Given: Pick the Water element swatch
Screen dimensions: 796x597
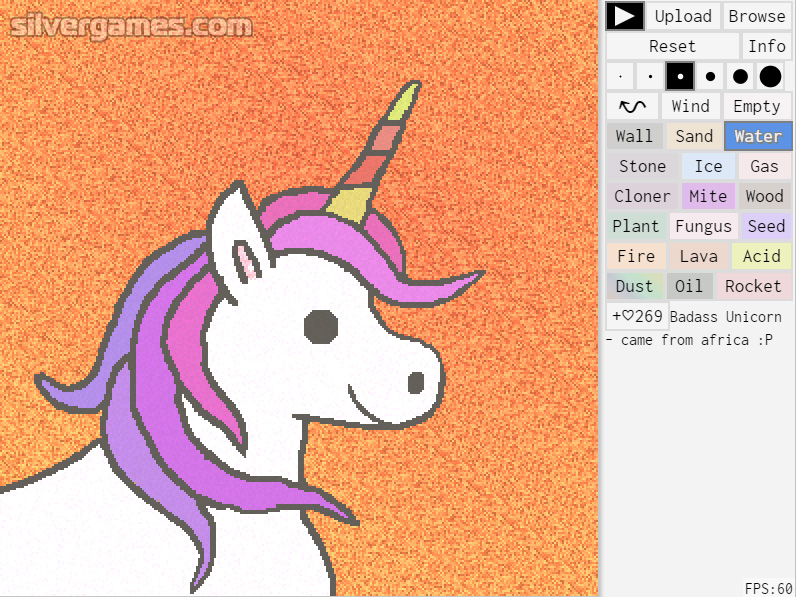Looking at the screenshot, I should tap(758, 136).
